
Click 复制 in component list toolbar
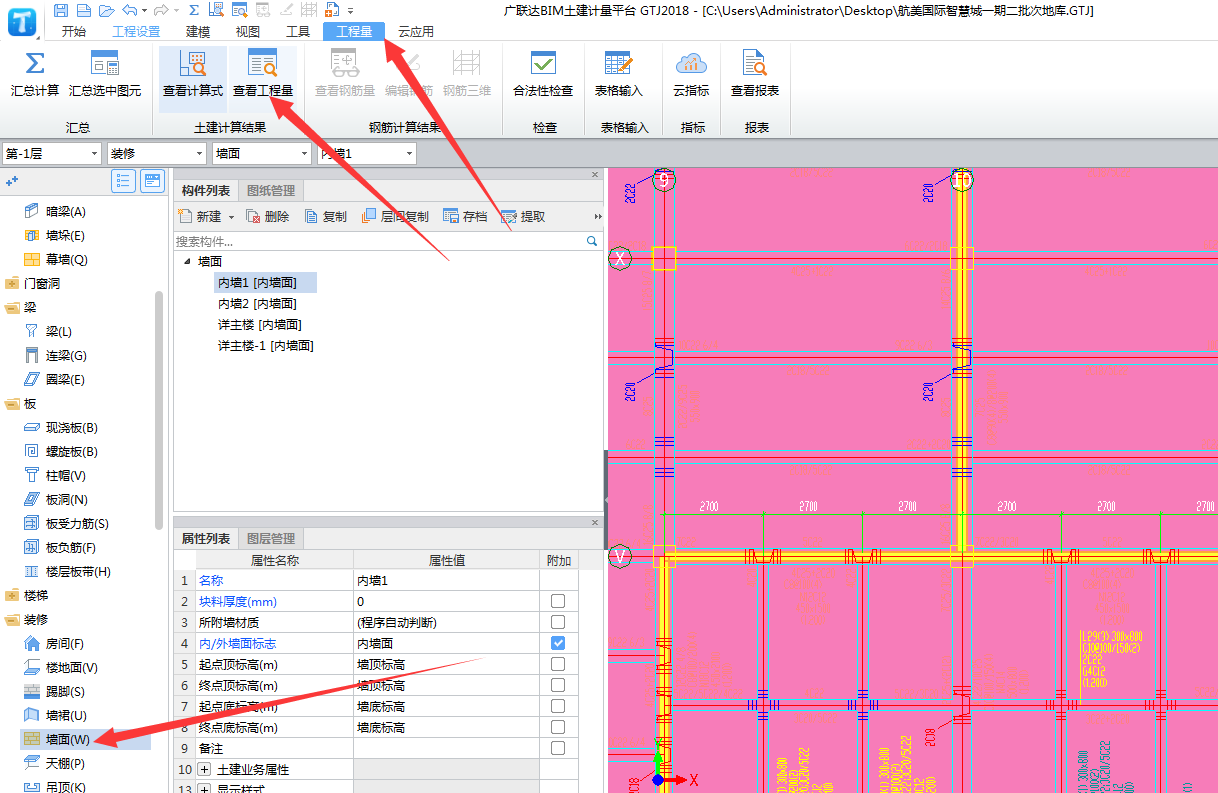point(326,216)
